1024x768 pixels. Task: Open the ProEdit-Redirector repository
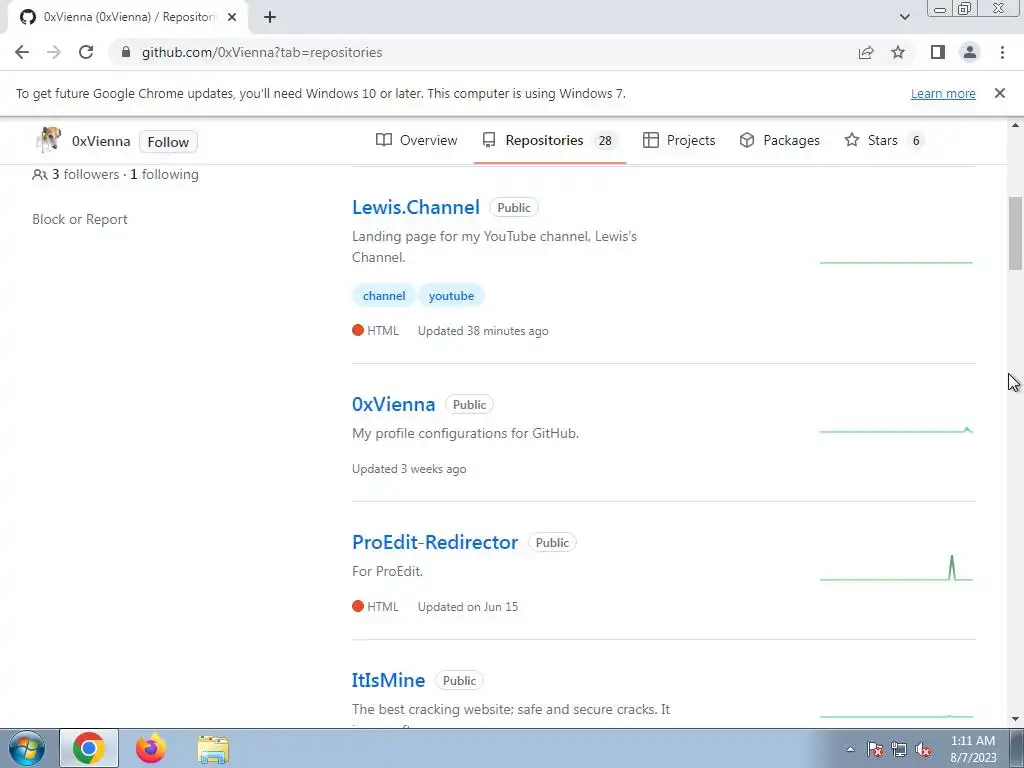435,542
